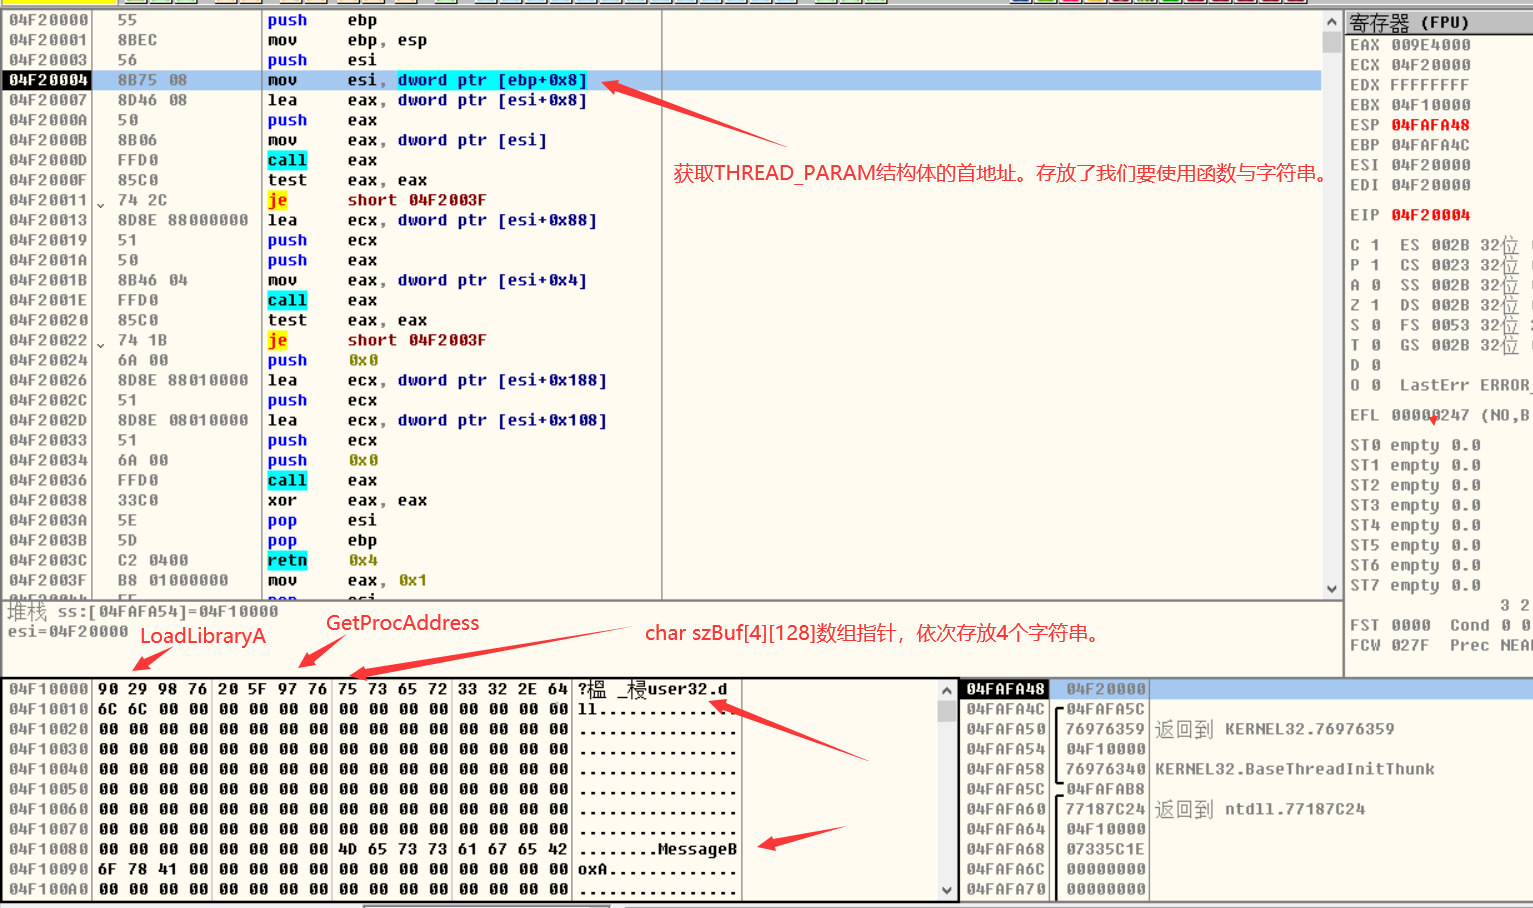Select the C carry flag line
Viewport: 1533px width, 908px height.
[x=1365, y=245]
